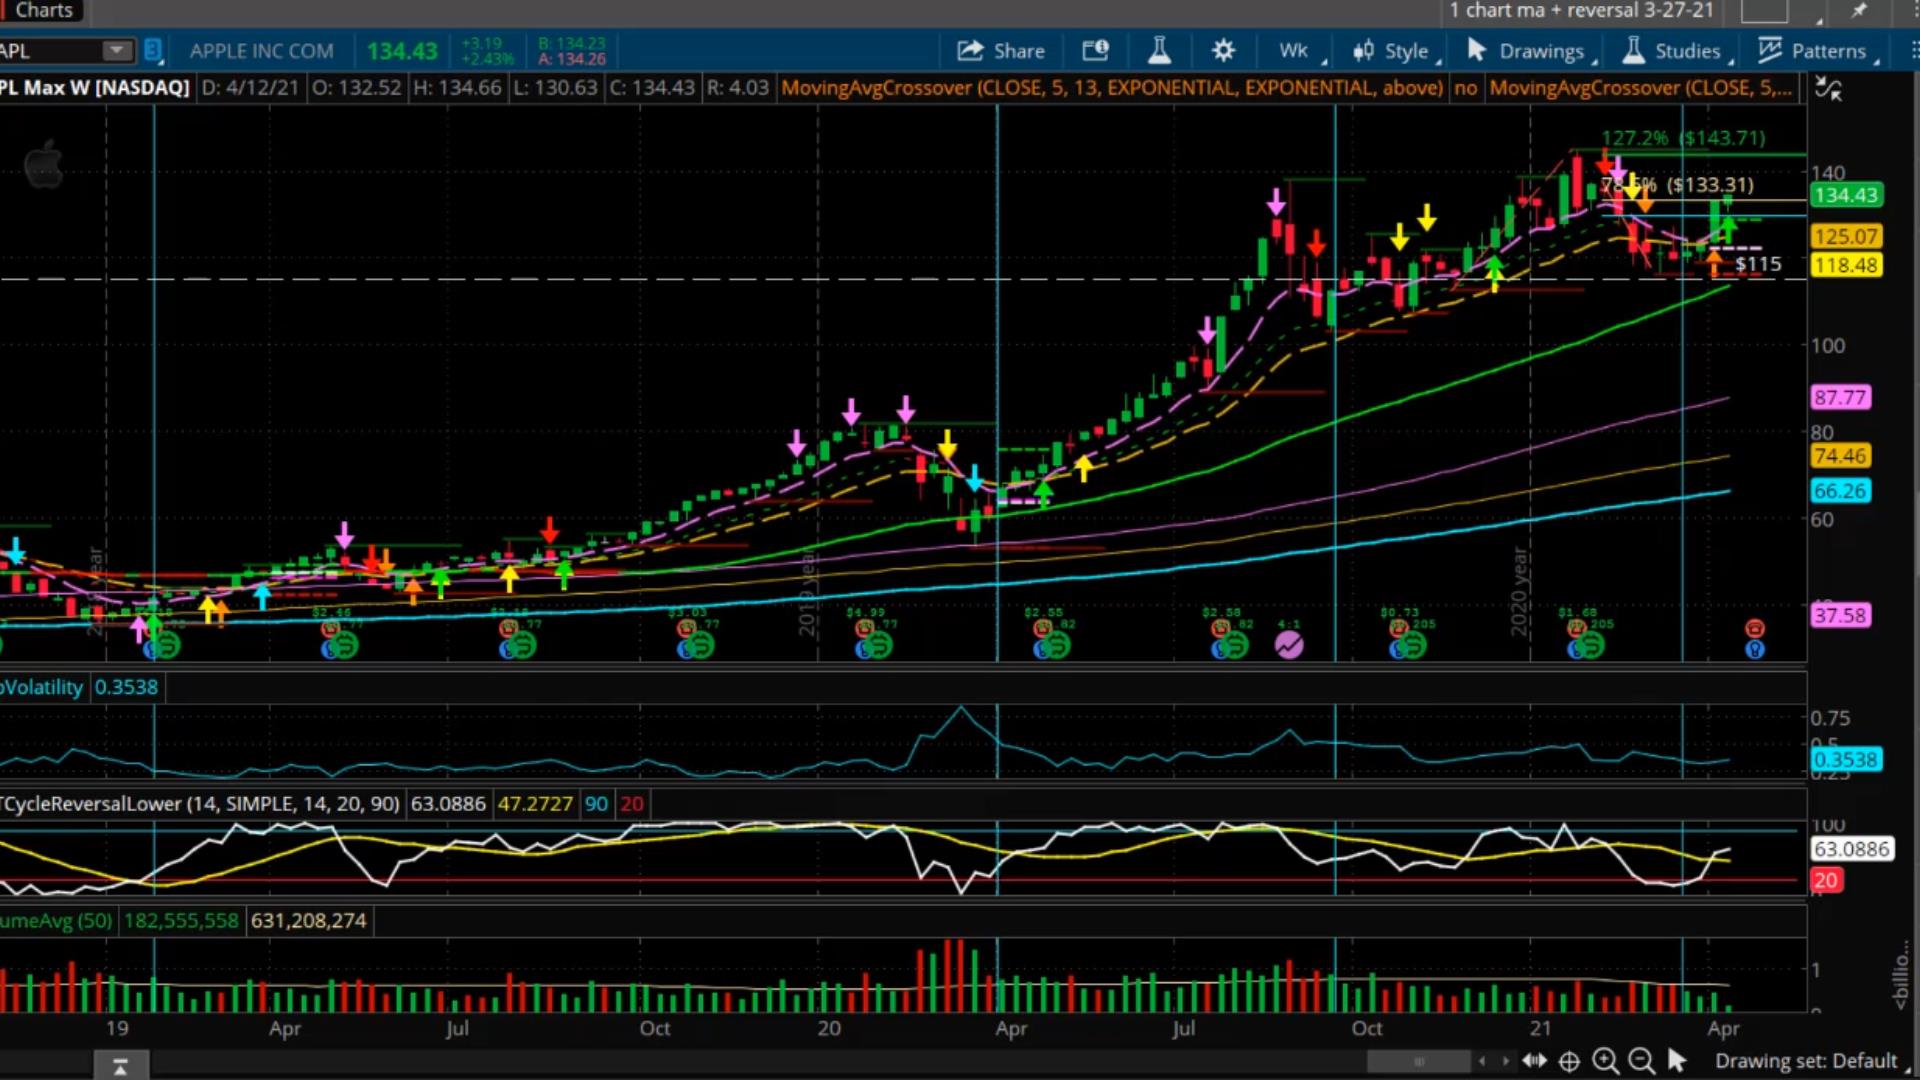Click the chart grid layout selector box

1765,11
